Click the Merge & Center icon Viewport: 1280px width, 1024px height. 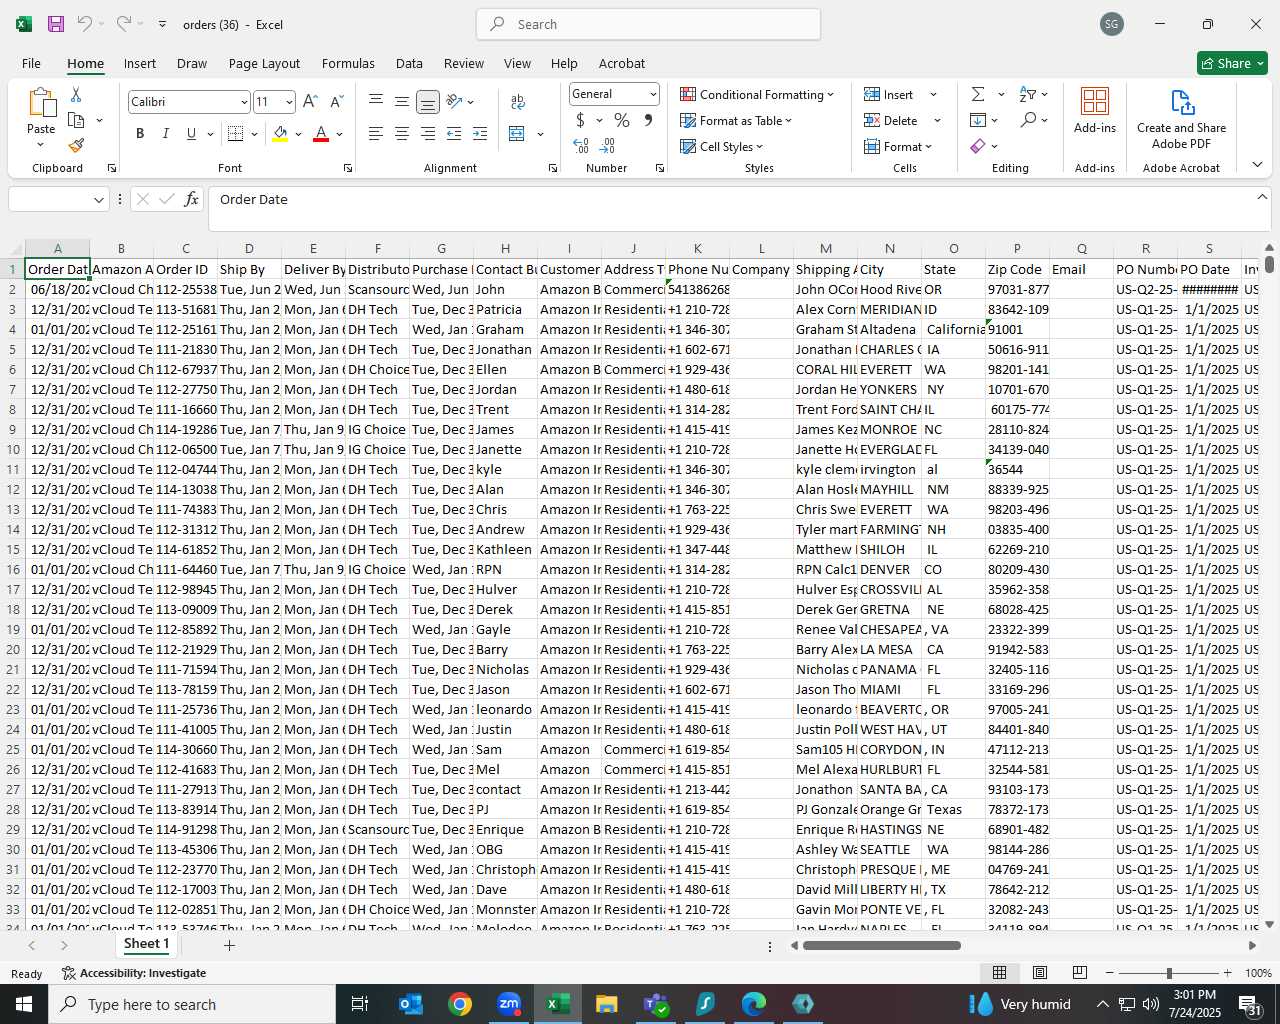point(517,133)
